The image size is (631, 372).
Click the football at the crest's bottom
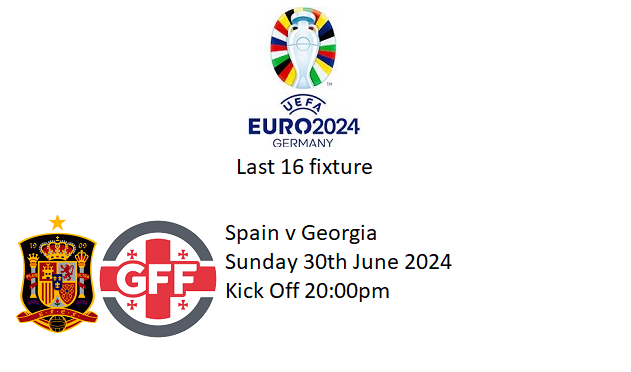click(x=57, y=323)
